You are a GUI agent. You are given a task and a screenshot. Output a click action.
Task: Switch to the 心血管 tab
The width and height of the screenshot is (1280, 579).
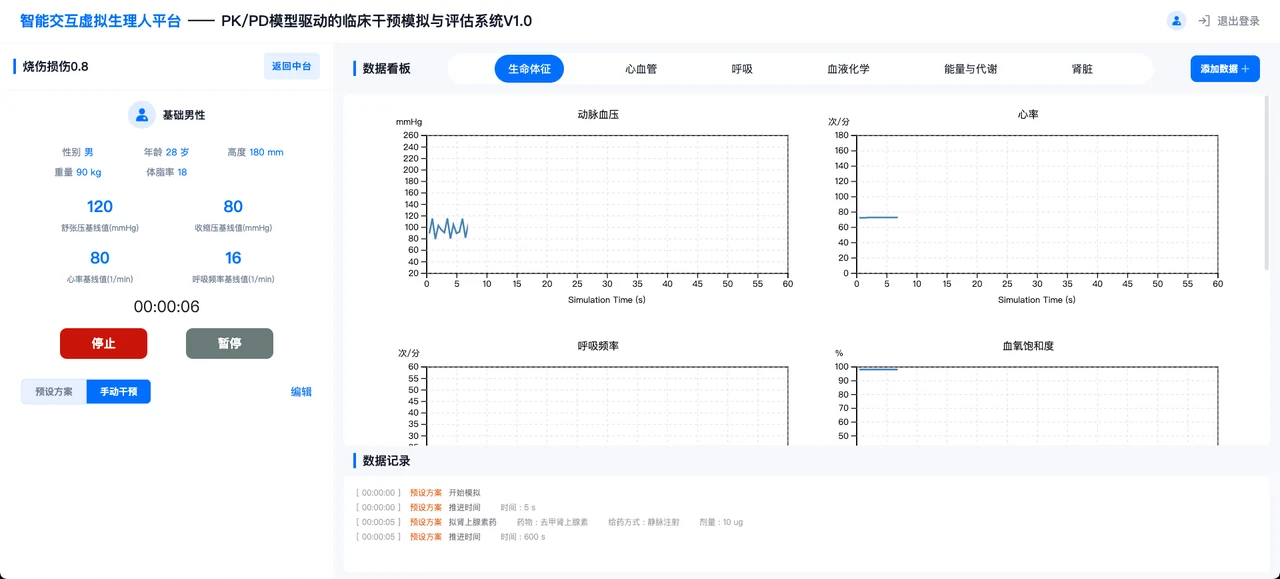point(641,69)
